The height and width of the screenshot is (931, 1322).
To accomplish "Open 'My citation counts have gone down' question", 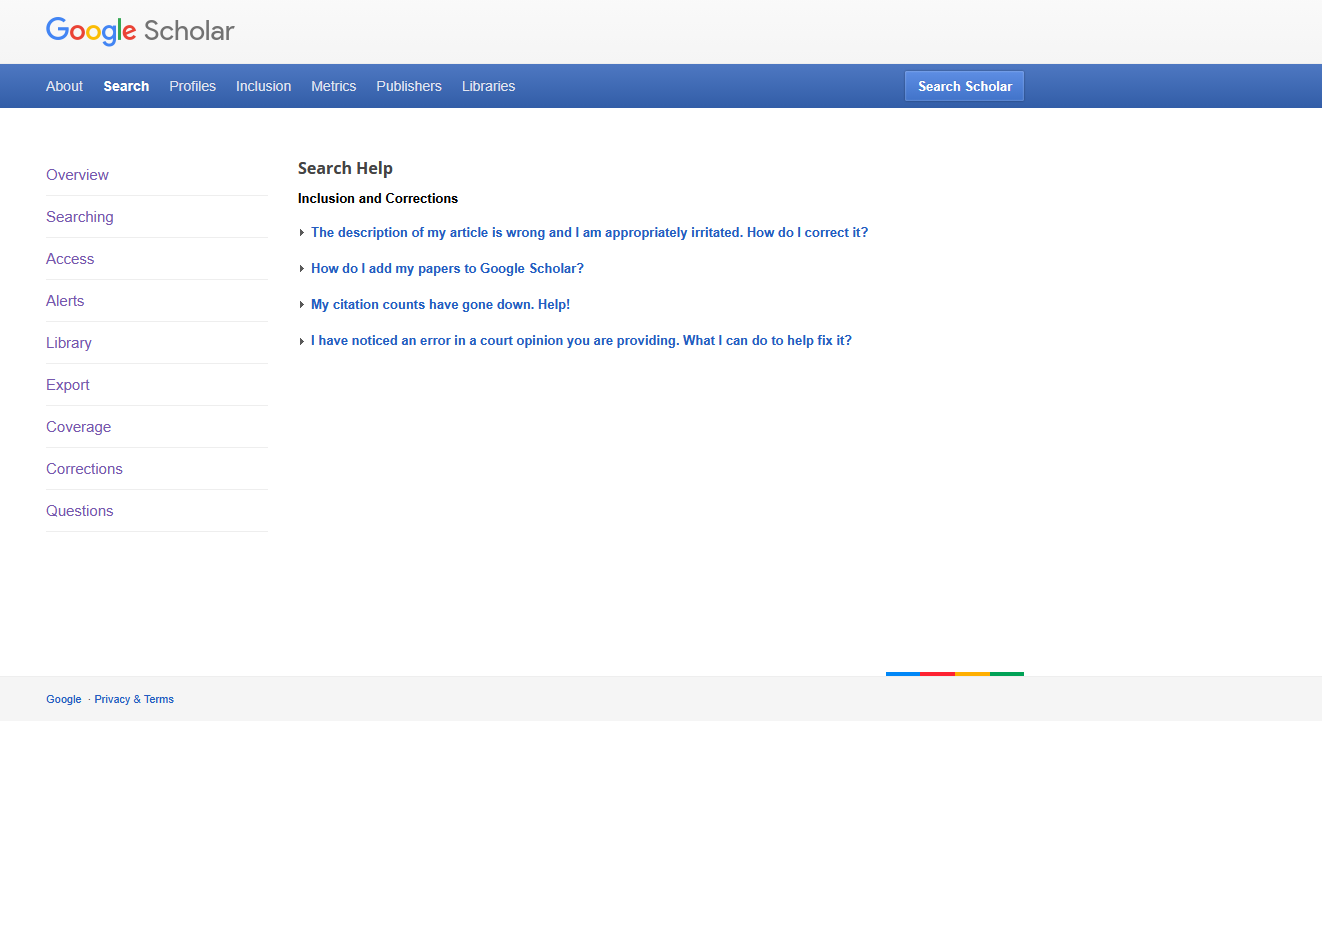I will (x=440, y=304).
